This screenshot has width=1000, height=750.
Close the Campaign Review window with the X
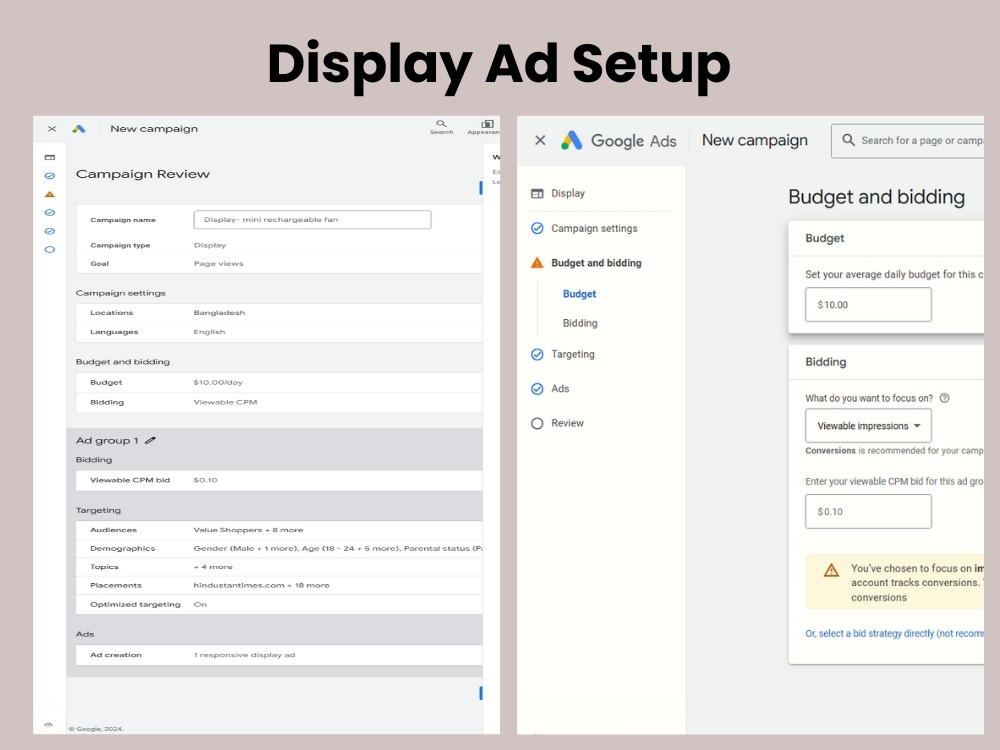52,129
